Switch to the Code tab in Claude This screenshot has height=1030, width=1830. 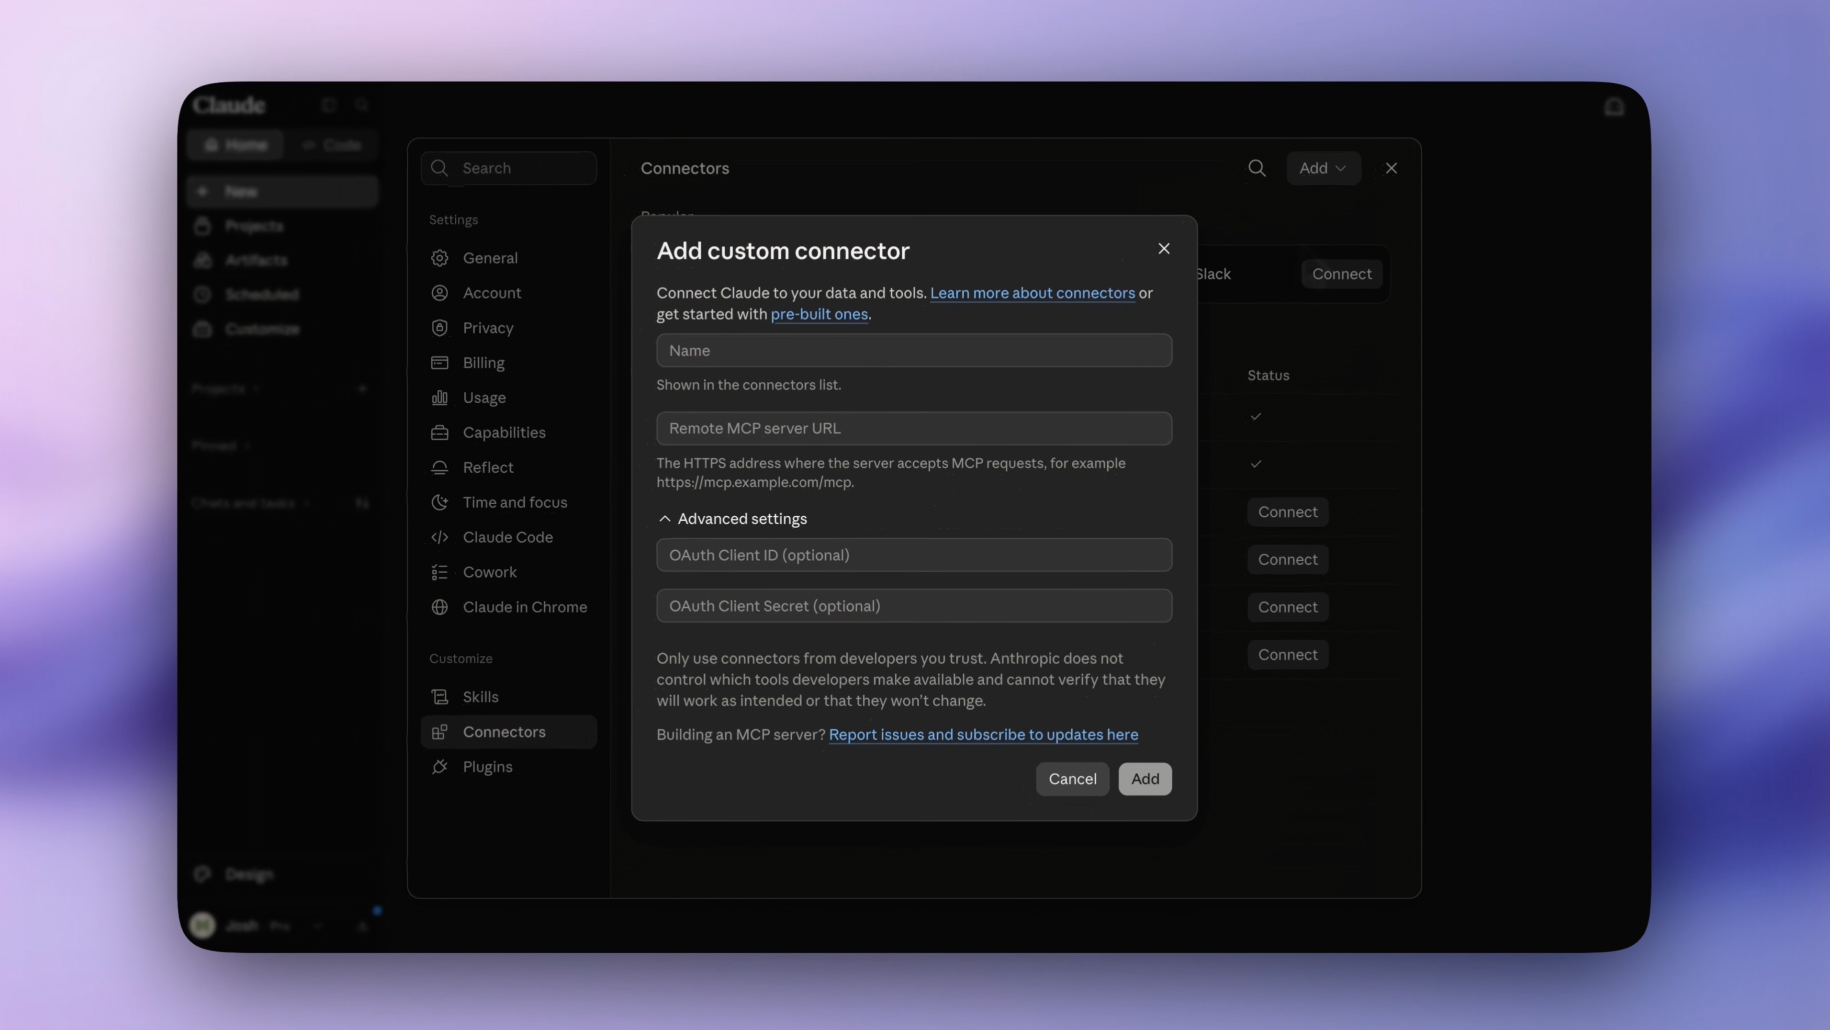332,145
